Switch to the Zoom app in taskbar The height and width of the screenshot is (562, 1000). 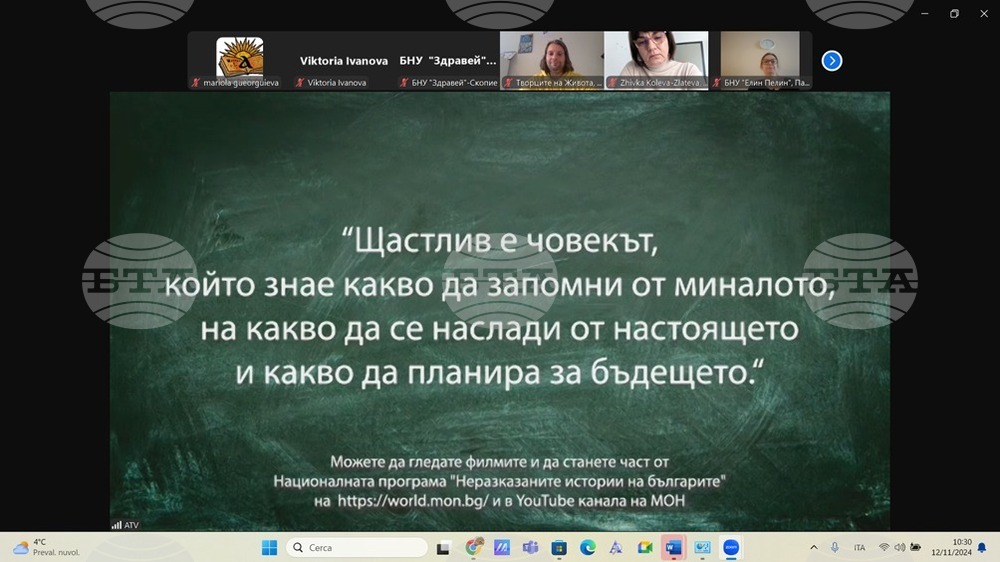(731, 547)
